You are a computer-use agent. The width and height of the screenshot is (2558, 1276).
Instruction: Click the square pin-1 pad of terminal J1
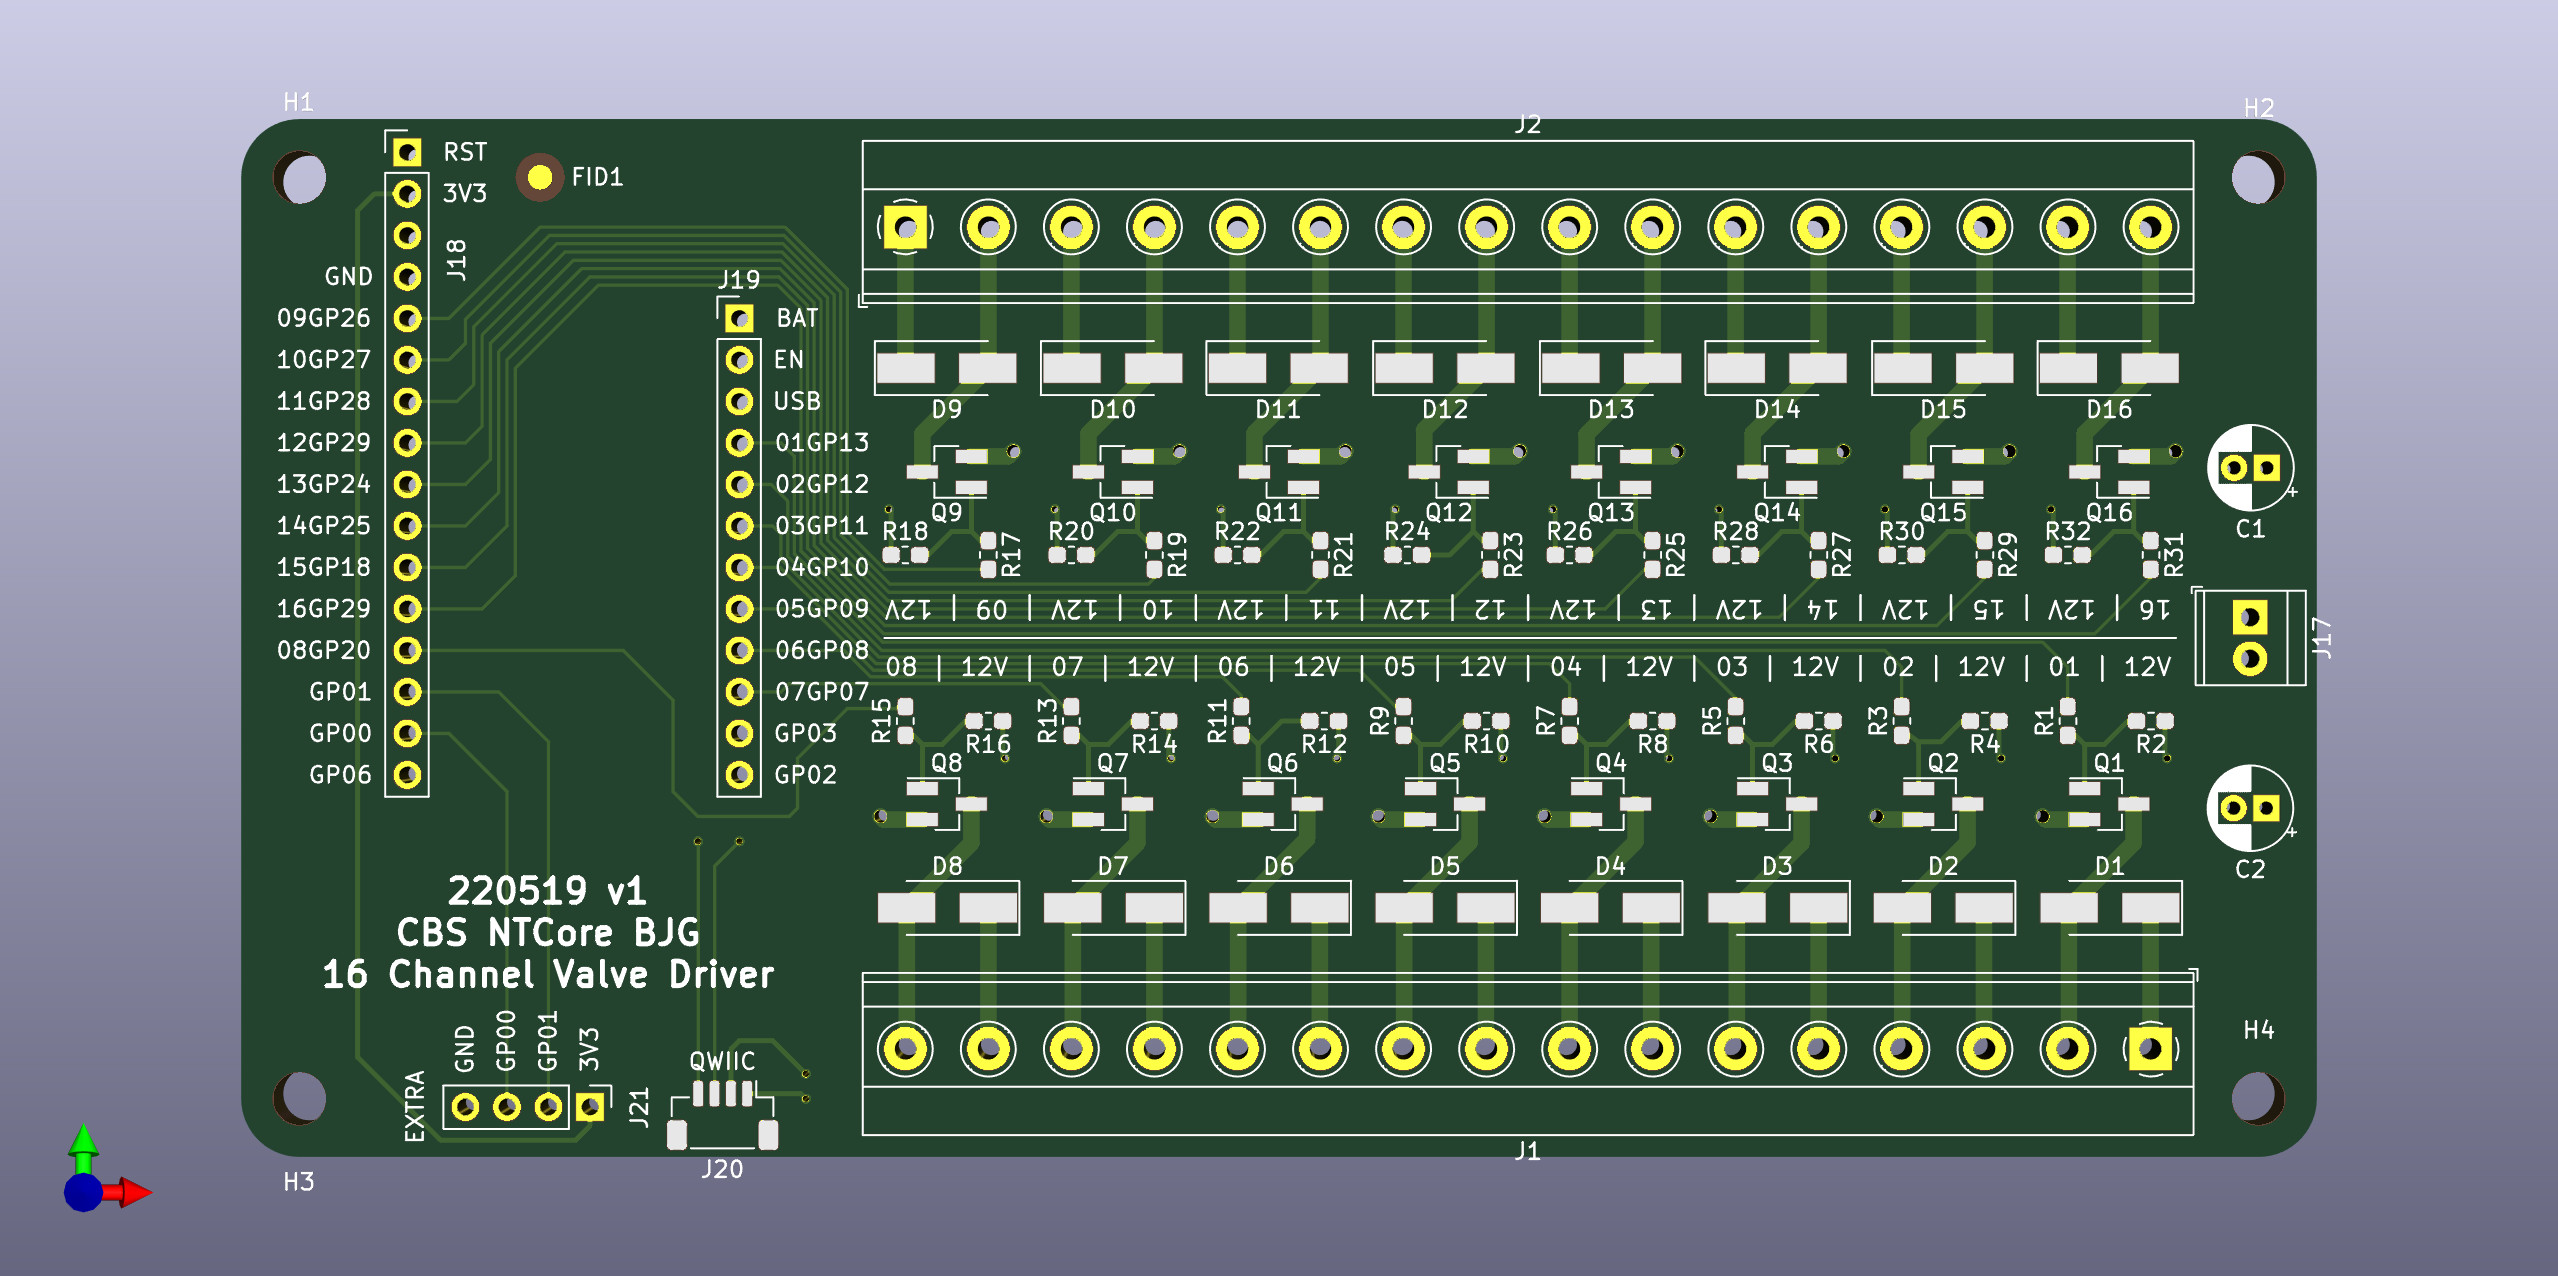tap(2149, 1048)
